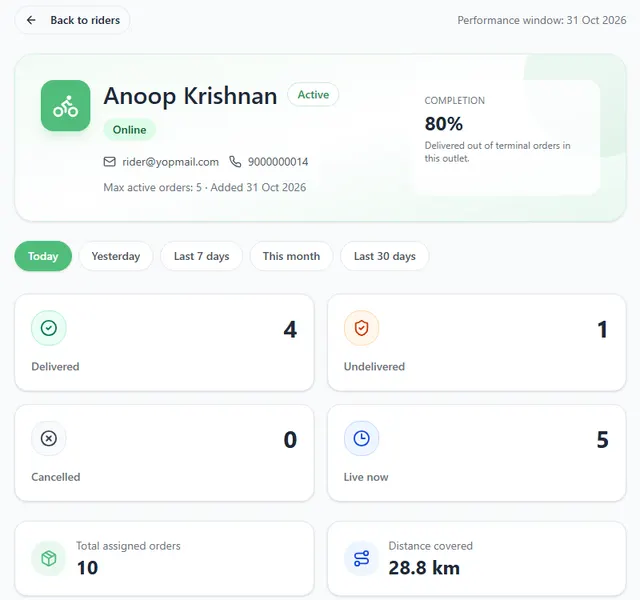640x600 pixels.
Task: Click the back arrow icon
Action: pyautogui.click(x=31, y=20)
